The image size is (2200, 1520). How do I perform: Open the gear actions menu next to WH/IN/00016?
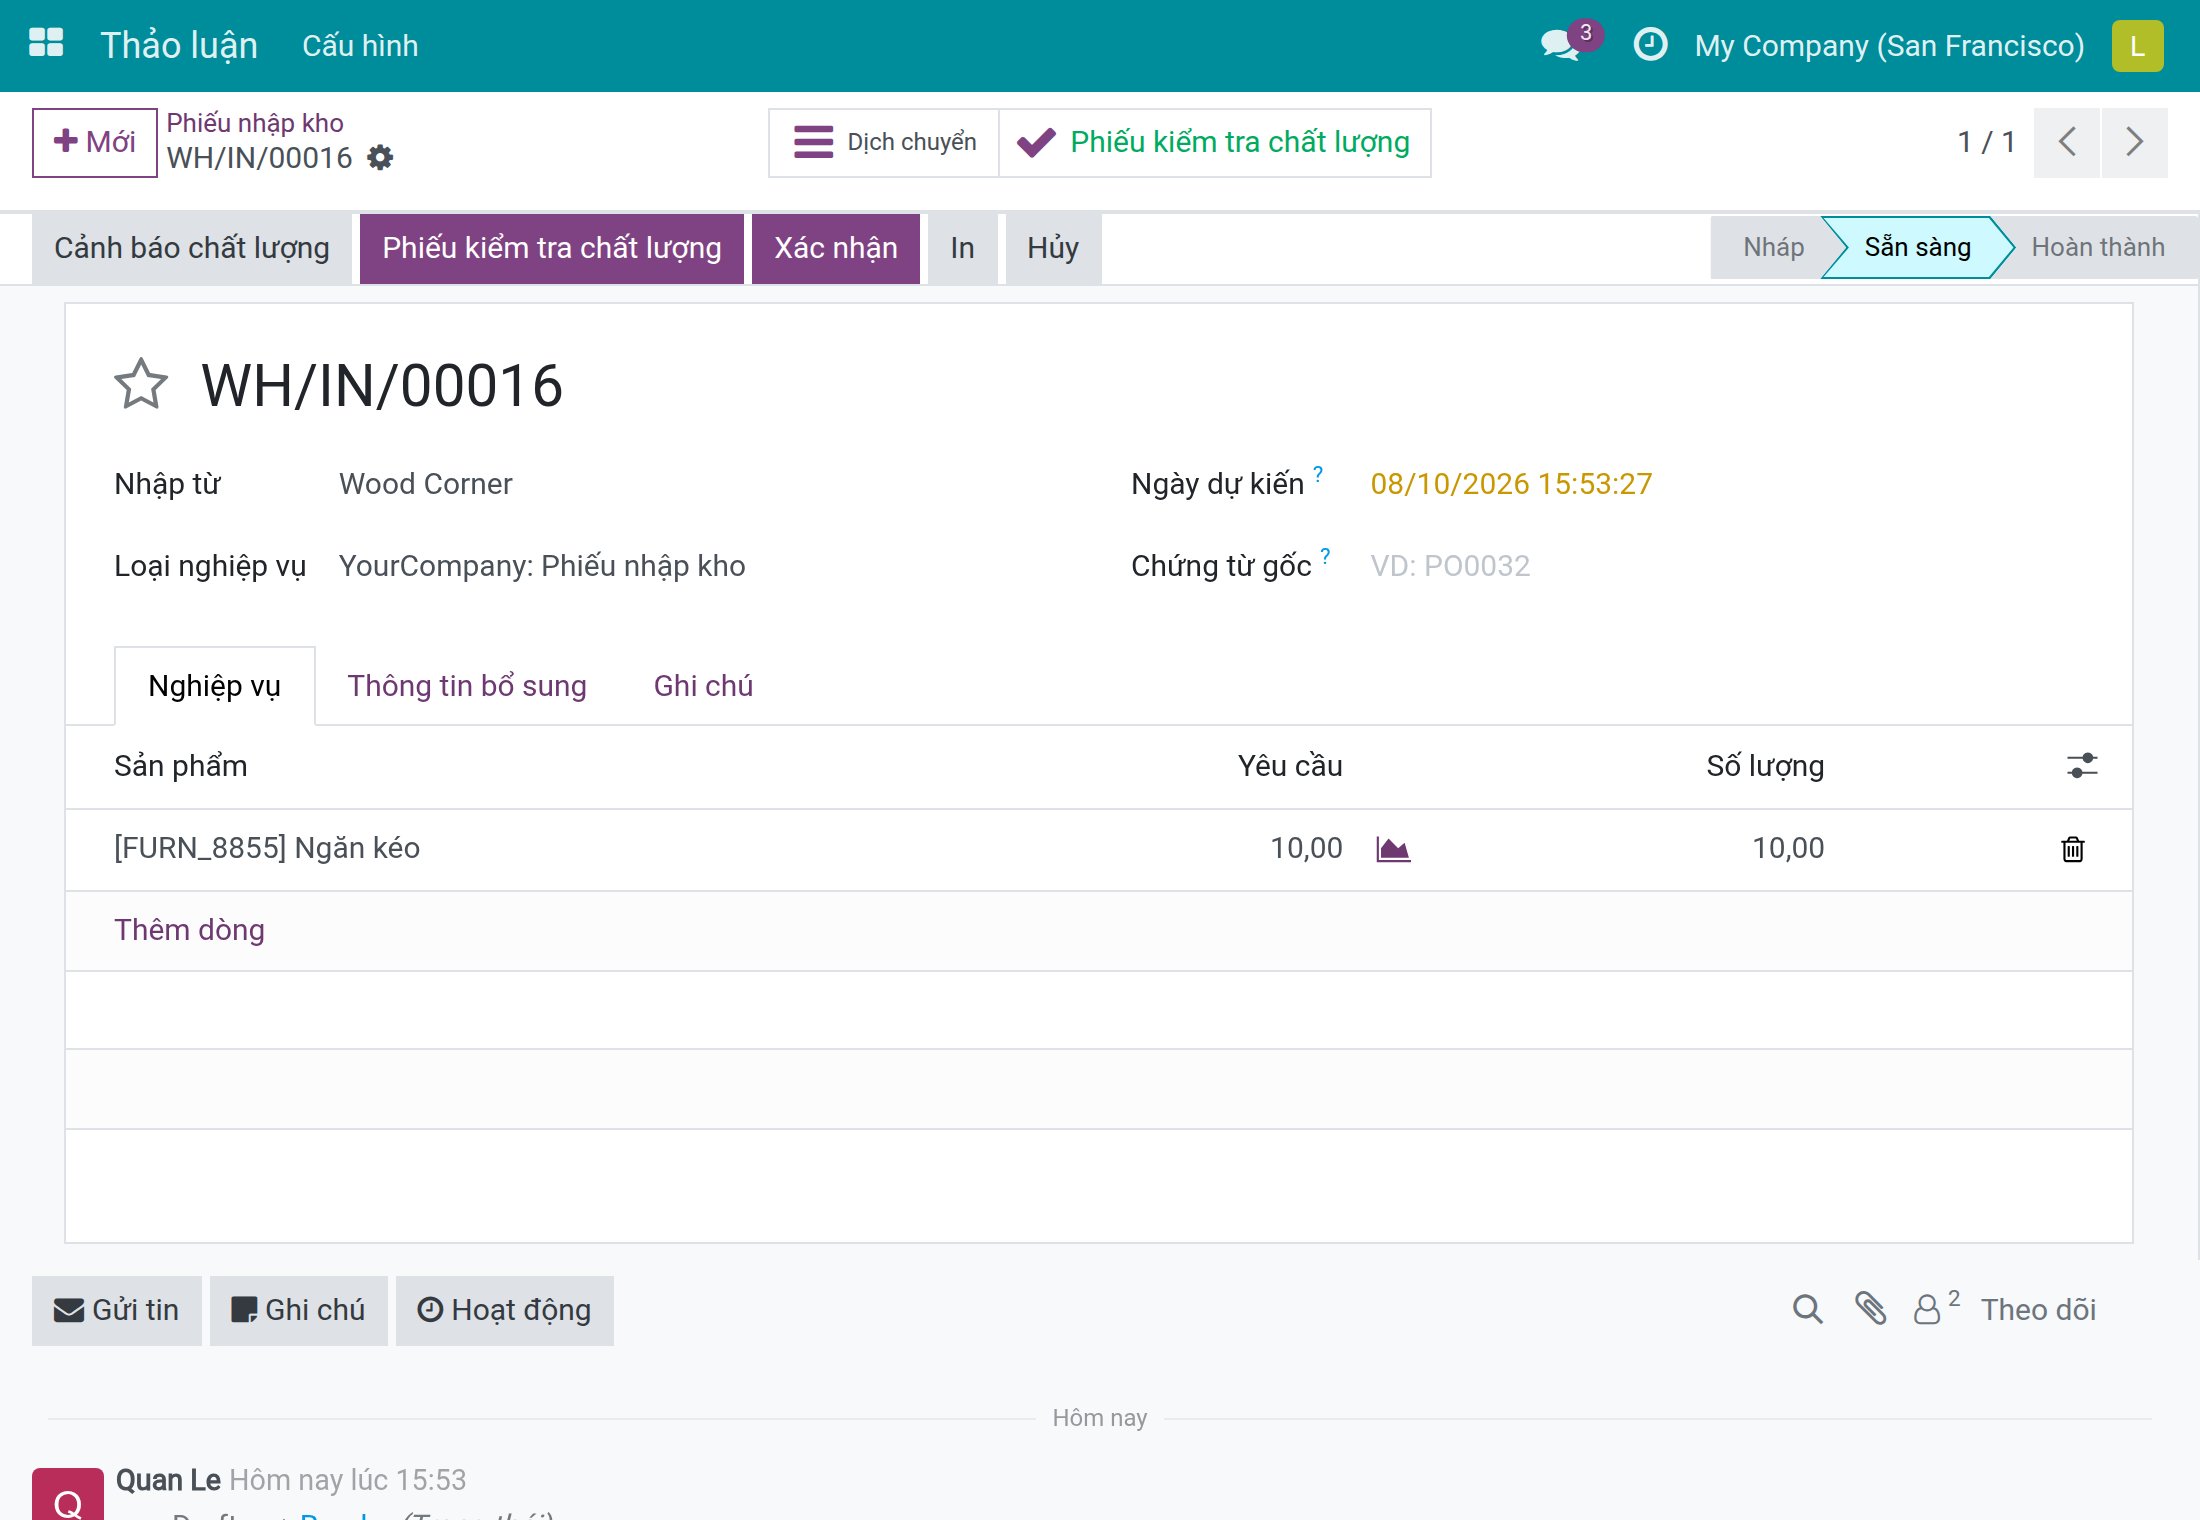pyautogui.click(x=380, y=158)
